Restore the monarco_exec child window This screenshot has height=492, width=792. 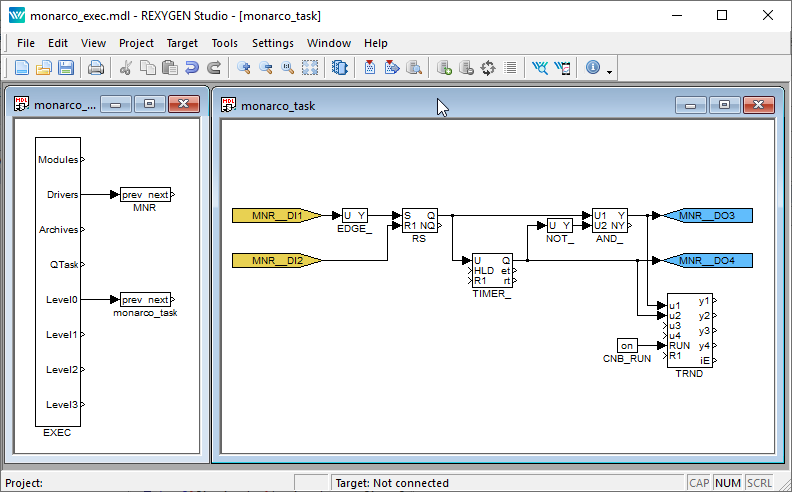click(x=150, y=104)
